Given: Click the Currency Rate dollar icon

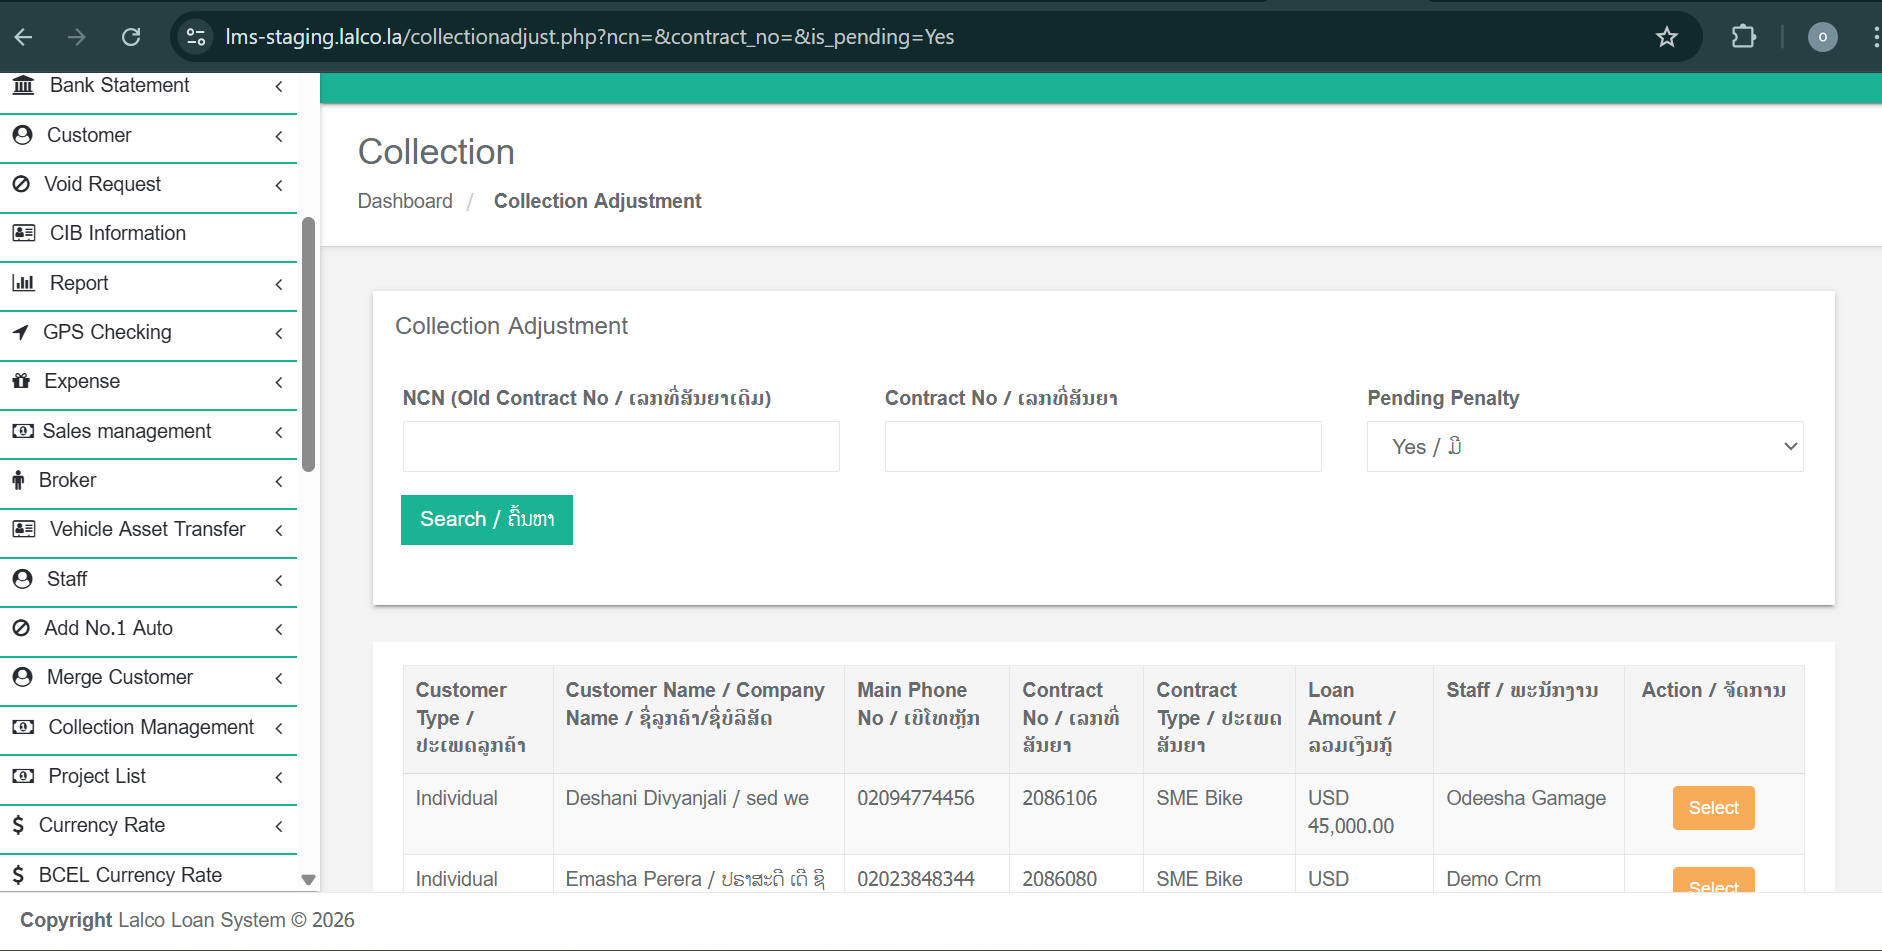Looking at the screenshot, I should (18, 825).
